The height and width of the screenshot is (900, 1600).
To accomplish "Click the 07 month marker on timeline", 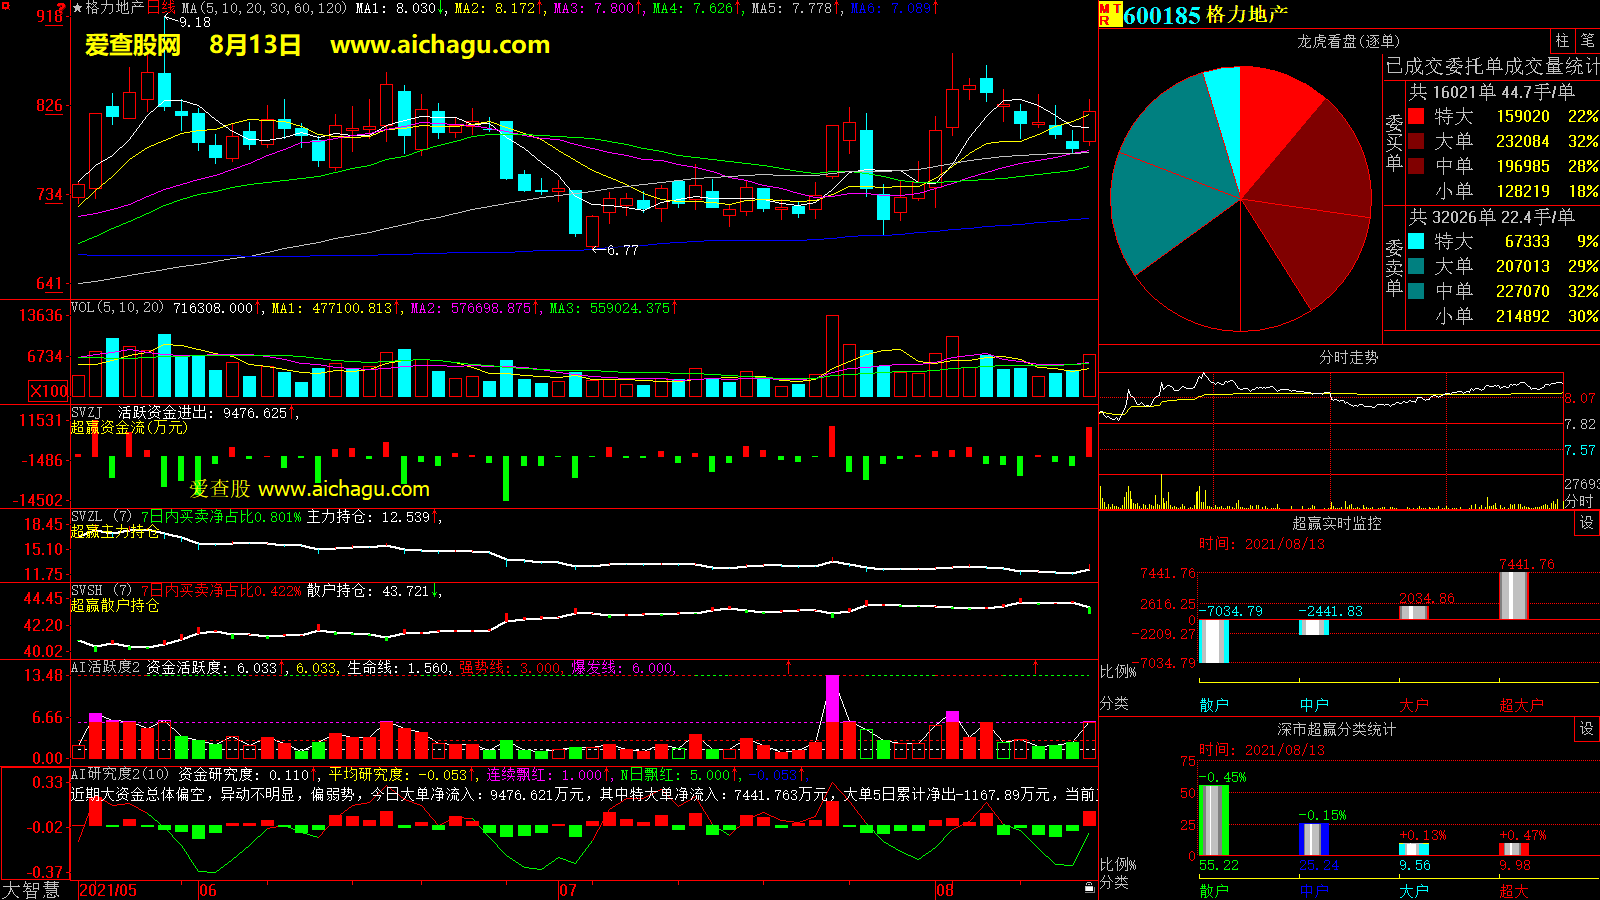I will (x=567, y=890).
